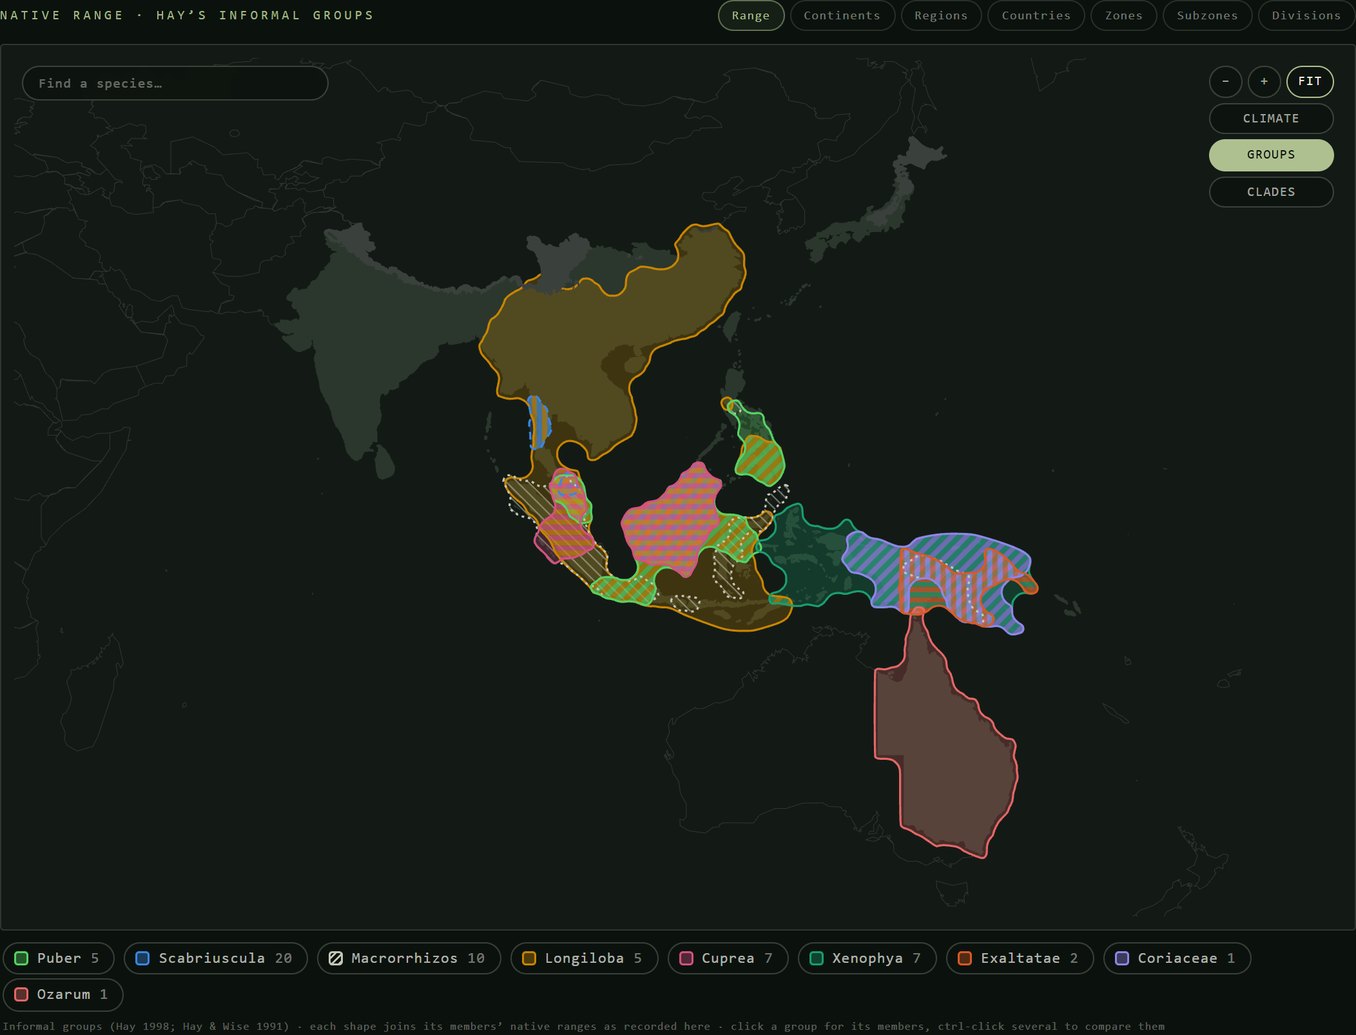This screenshot has width=1356, height=1035.
Task: Zoom in the map with plus button
Action: coord(1264,81)
